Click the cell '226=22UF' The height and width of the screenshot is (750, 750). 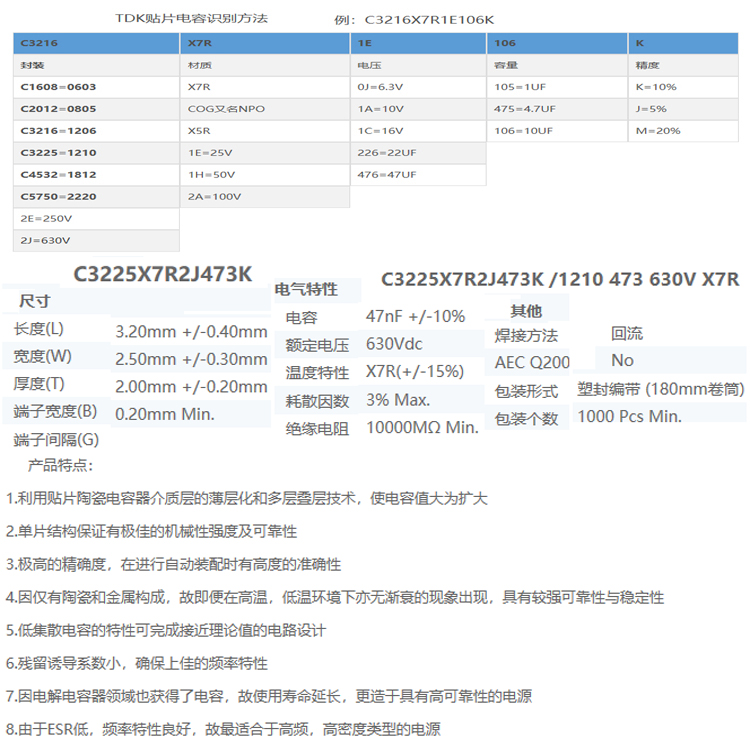tap(418, 153)
